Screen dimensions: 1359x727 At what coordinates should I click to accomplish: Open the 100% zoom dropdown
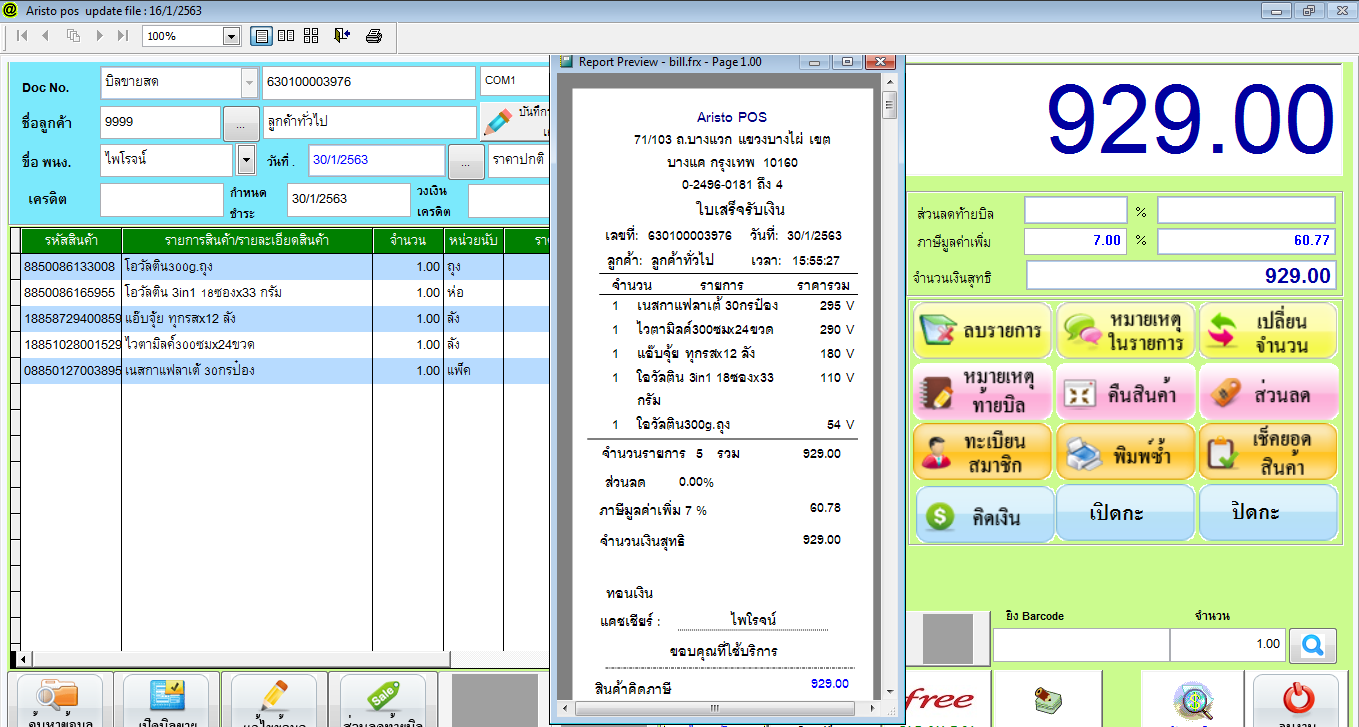(231, 36)
